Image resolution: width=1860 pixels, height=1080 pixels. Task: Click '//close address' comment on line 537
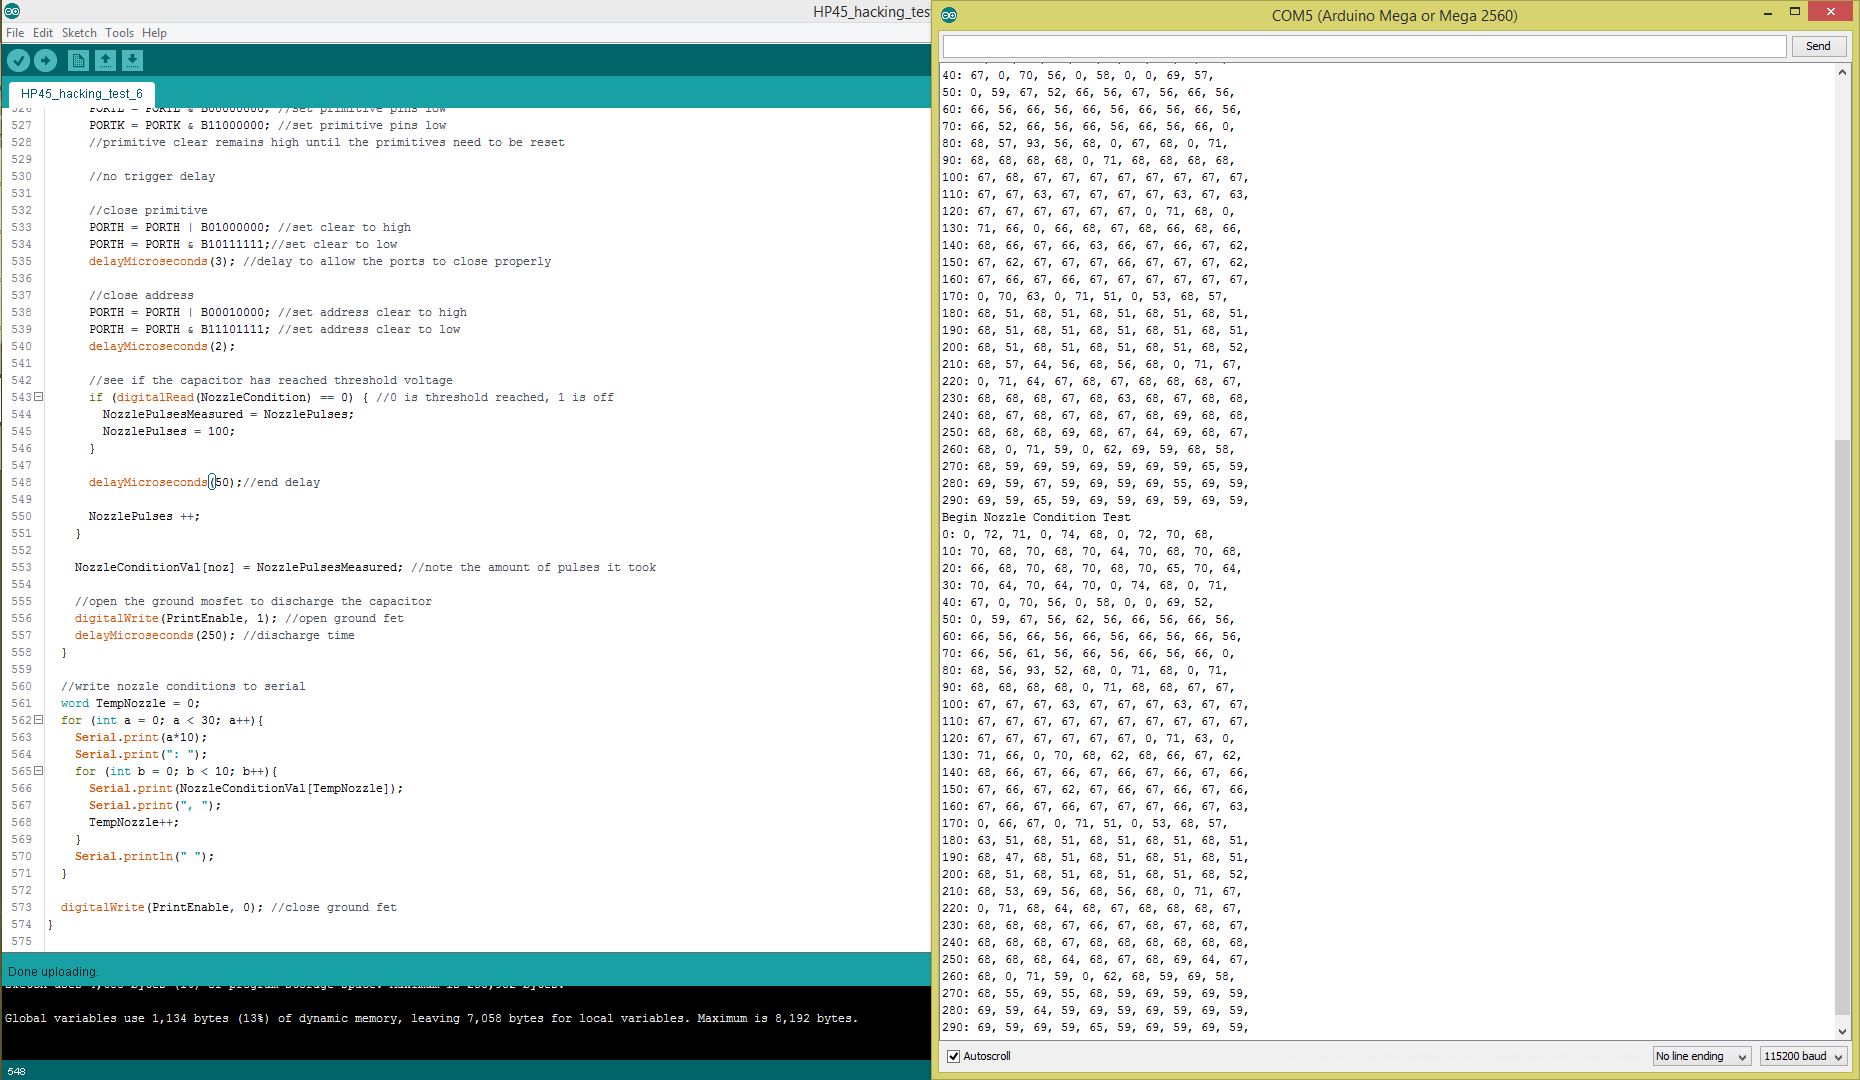pyautogui.click(x=141, y=295)
